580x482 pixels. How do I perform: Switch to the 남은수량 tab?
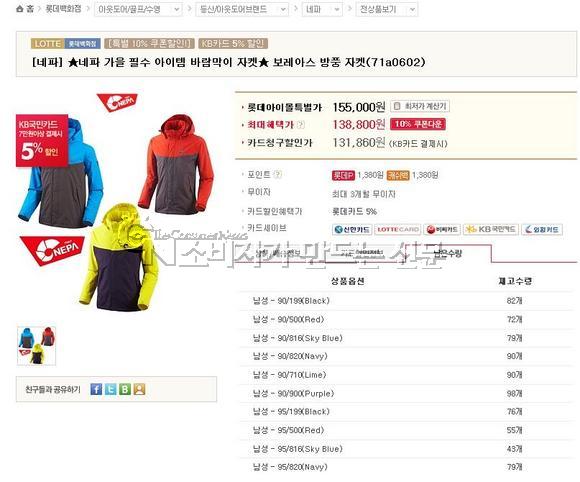pos(448,253)
